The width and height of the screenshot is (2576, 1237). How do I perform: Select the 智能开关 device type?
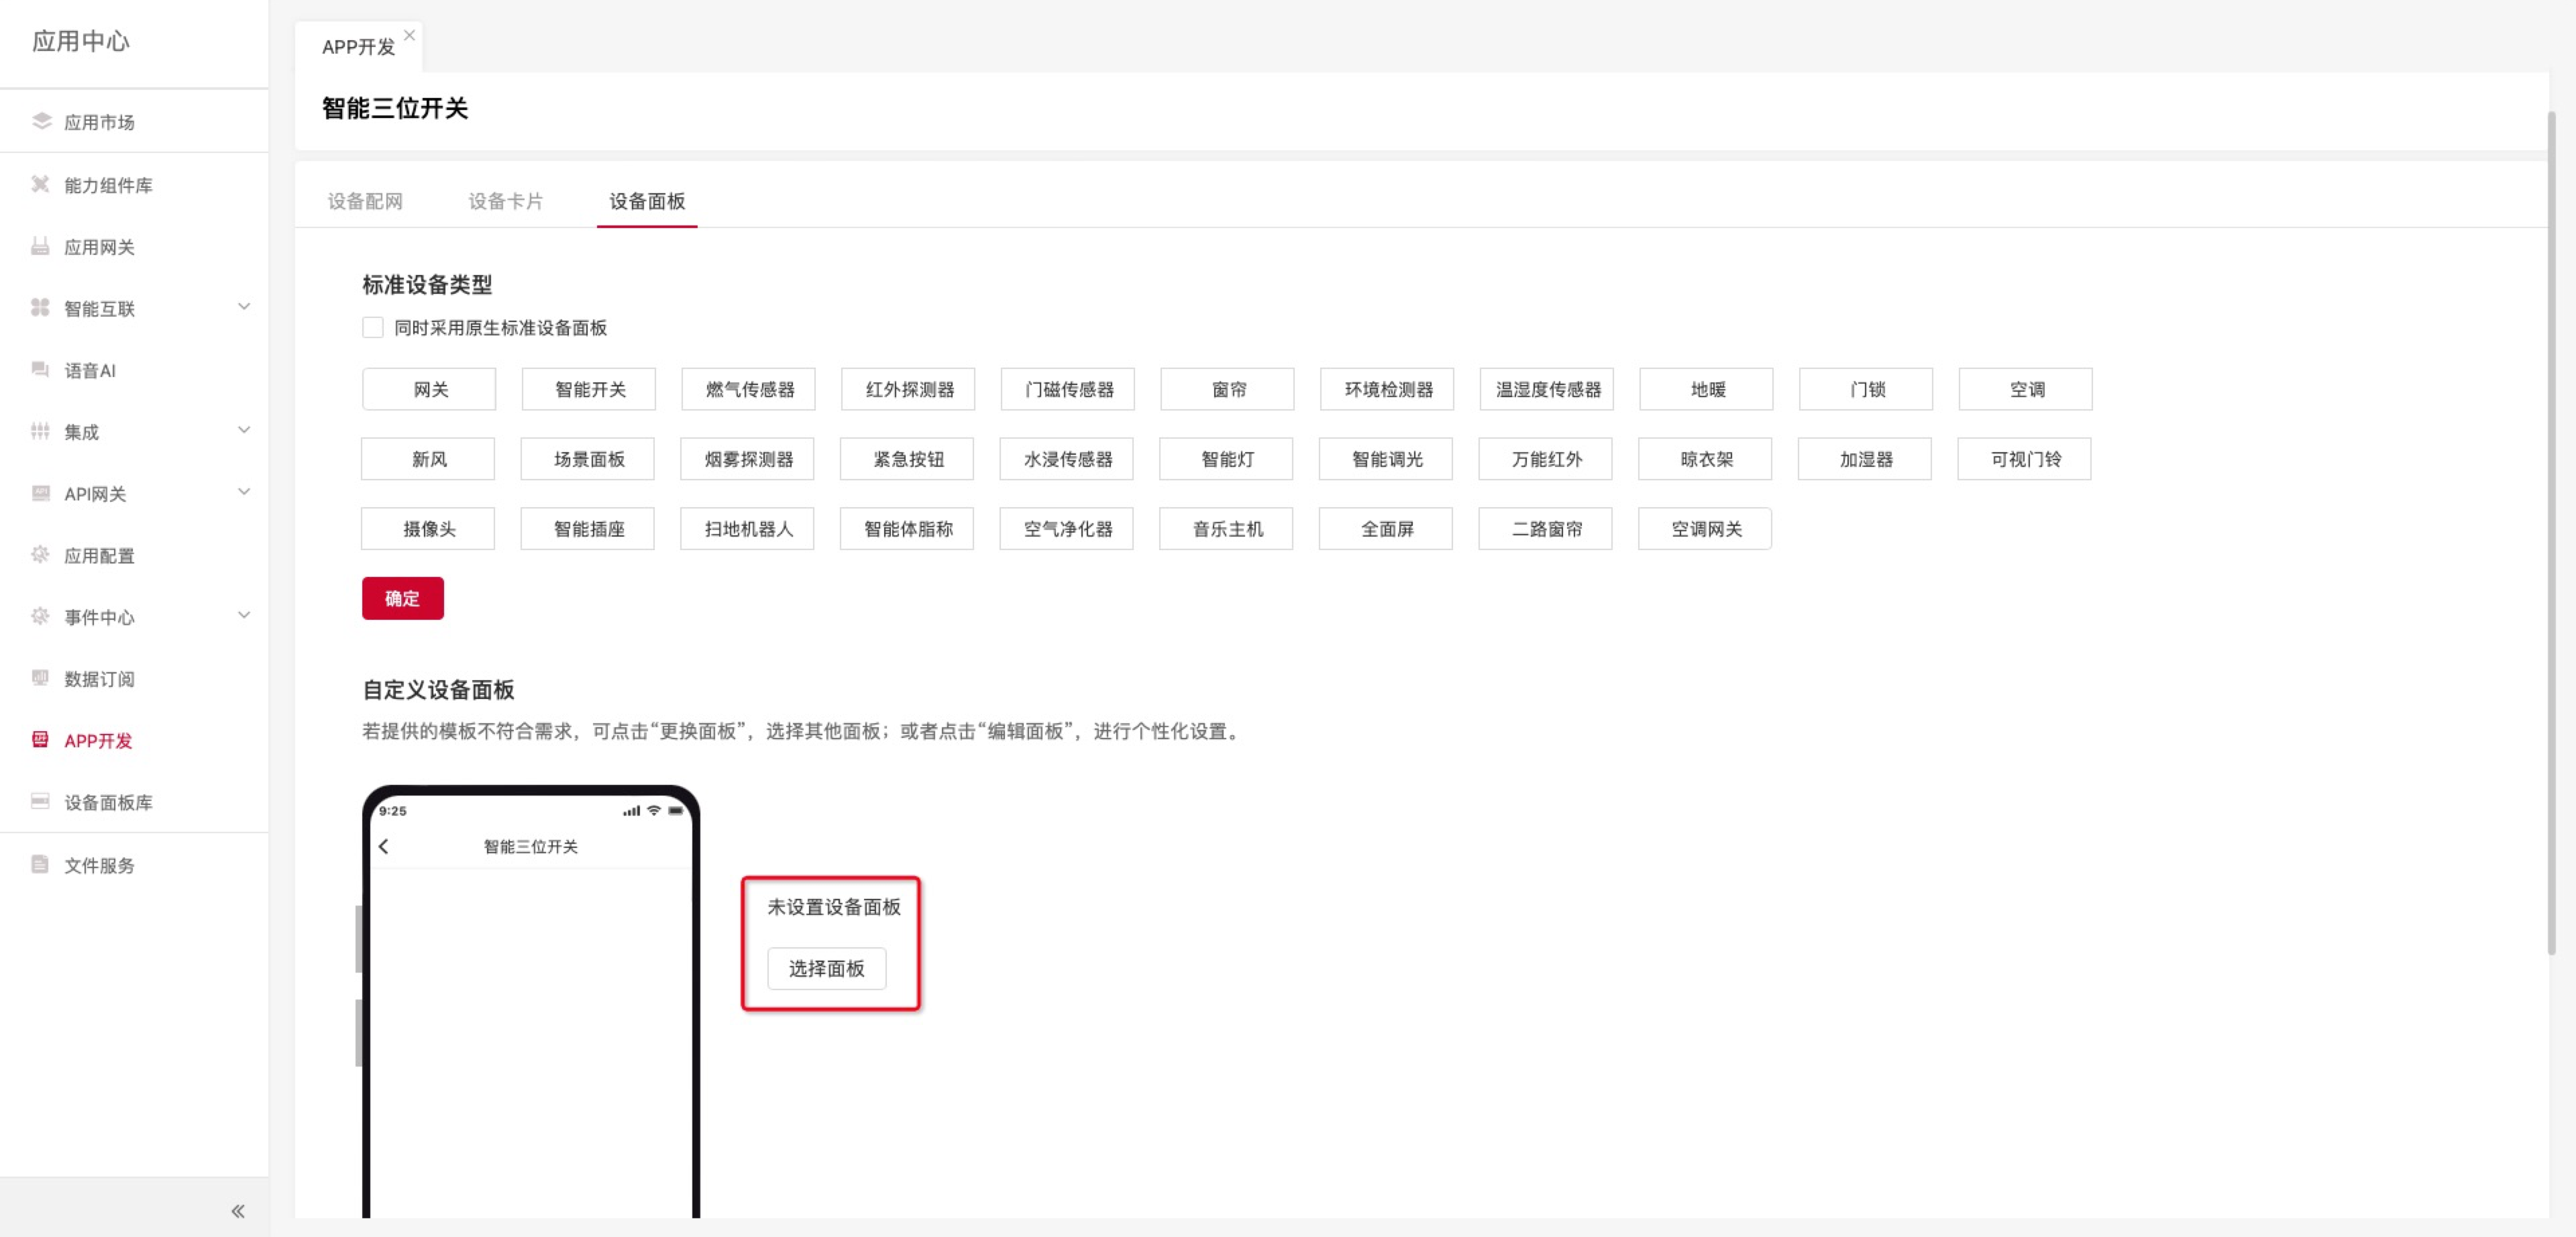point(589,389)
